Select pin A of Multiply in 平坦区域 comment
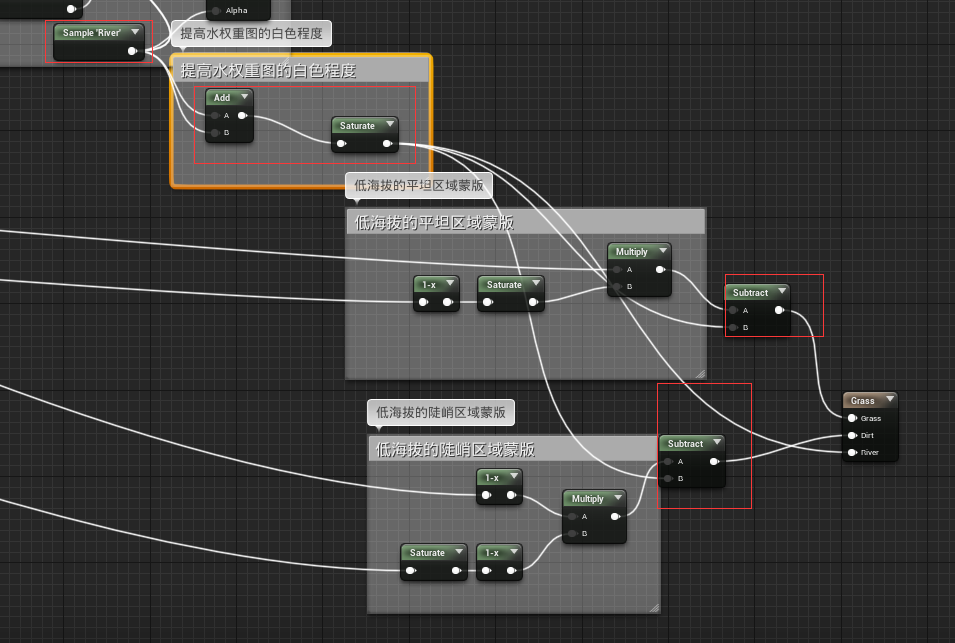 (x=618, y=270)
